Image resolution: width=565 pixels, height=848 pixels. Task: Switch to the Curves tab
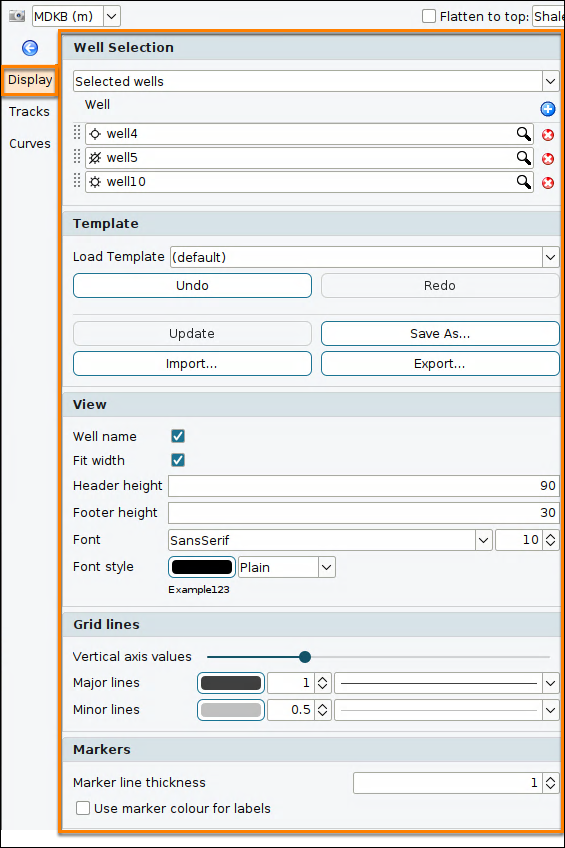tap(30, 143)
